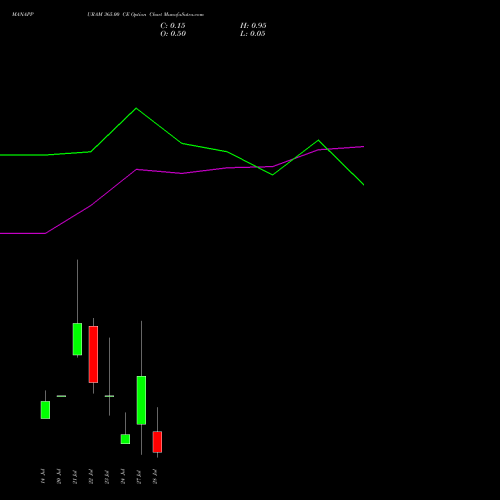Click the red candlestick above '22 Jul'
Image resolution: width=500 pixels, height=500 pixels.
(x=93, y=354)
